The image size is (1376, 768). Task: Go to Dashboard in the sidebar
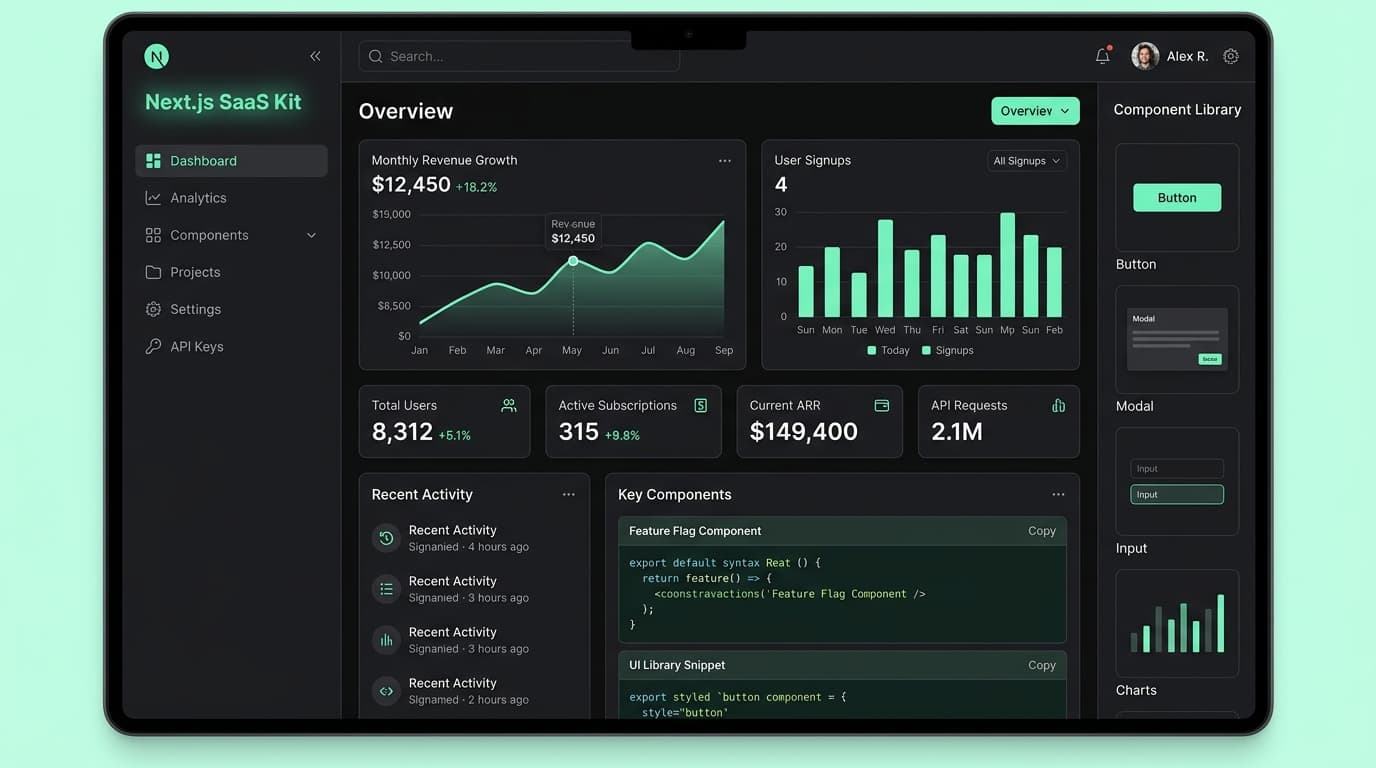[231, 161]
